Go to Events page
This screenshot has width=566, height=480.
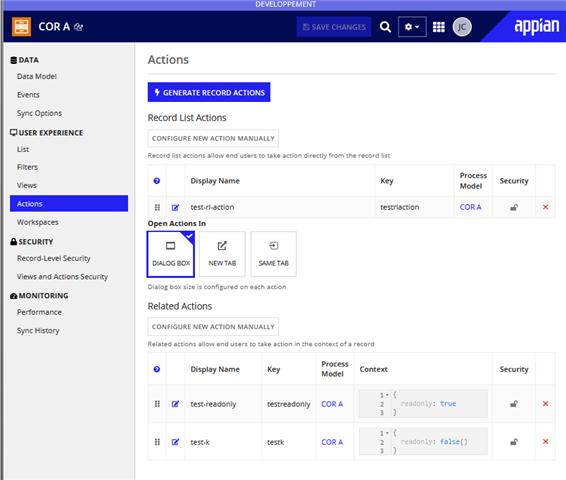28,95
